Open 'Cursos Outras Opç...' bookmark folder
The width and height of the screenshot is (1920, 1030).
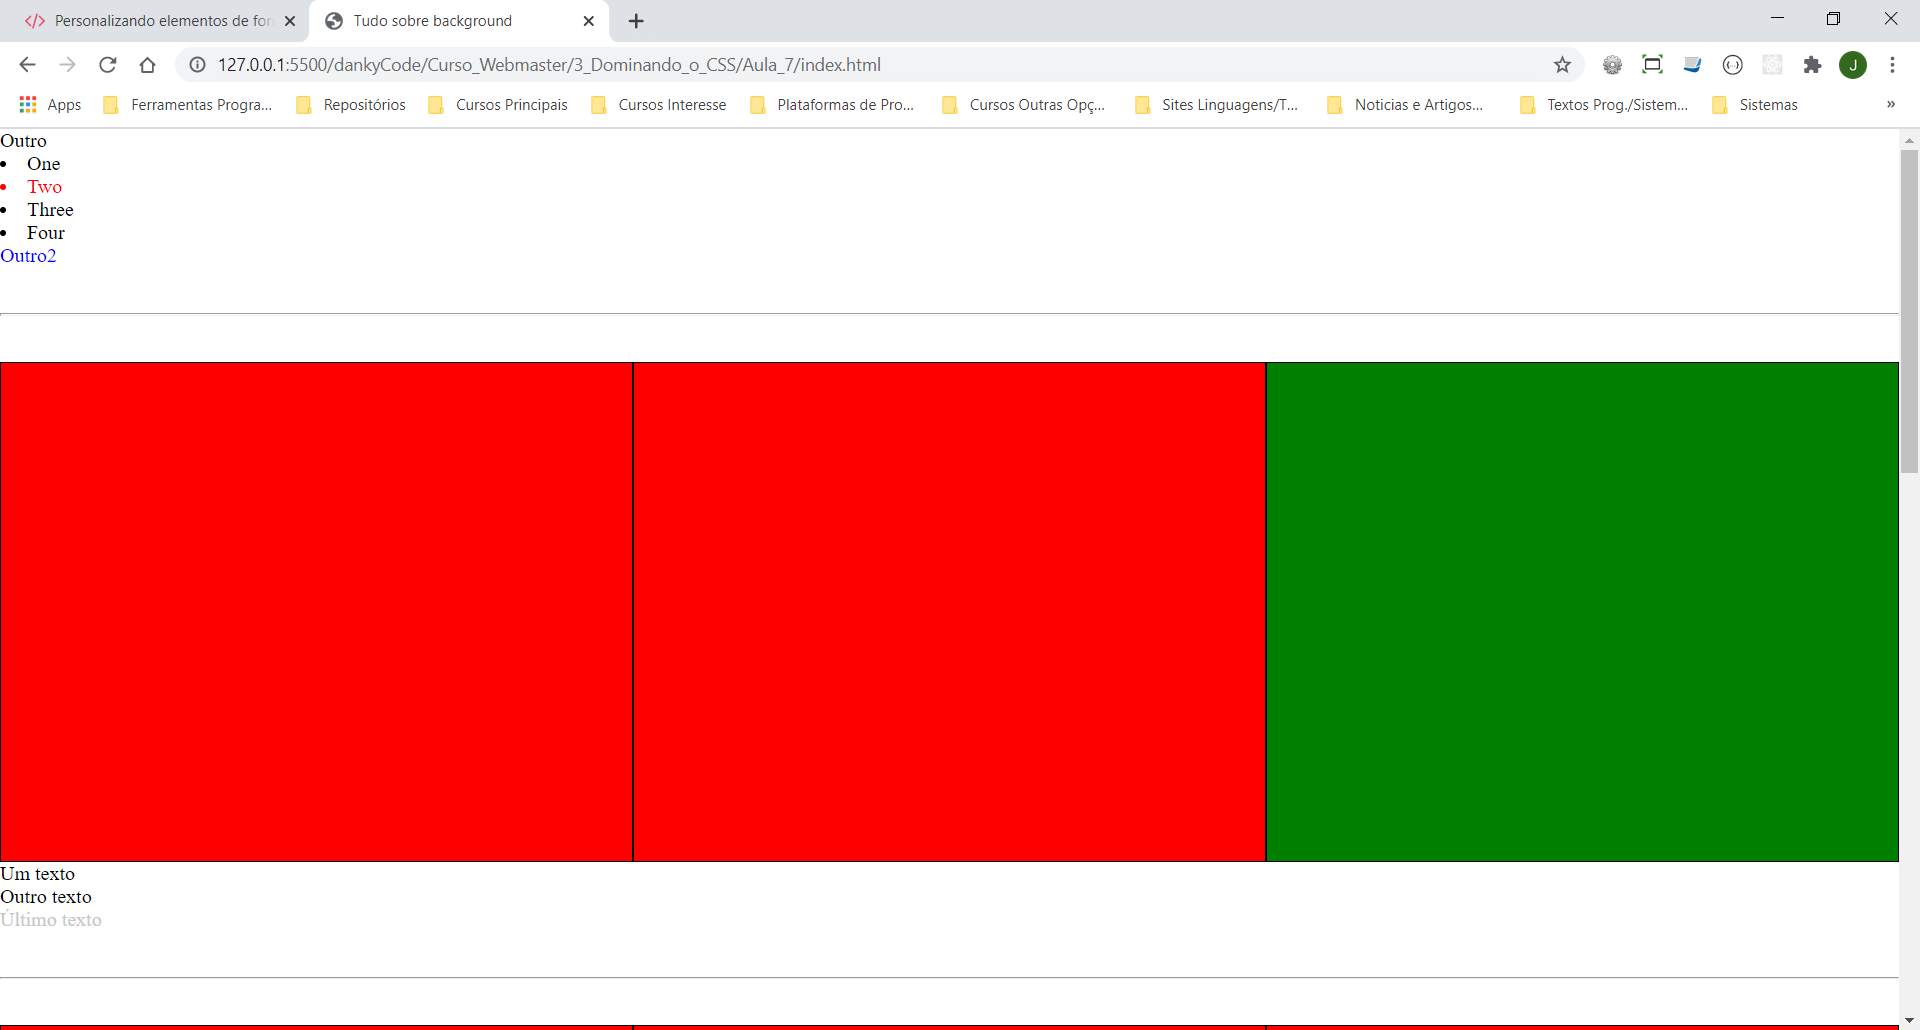(x=1024, y=105)
